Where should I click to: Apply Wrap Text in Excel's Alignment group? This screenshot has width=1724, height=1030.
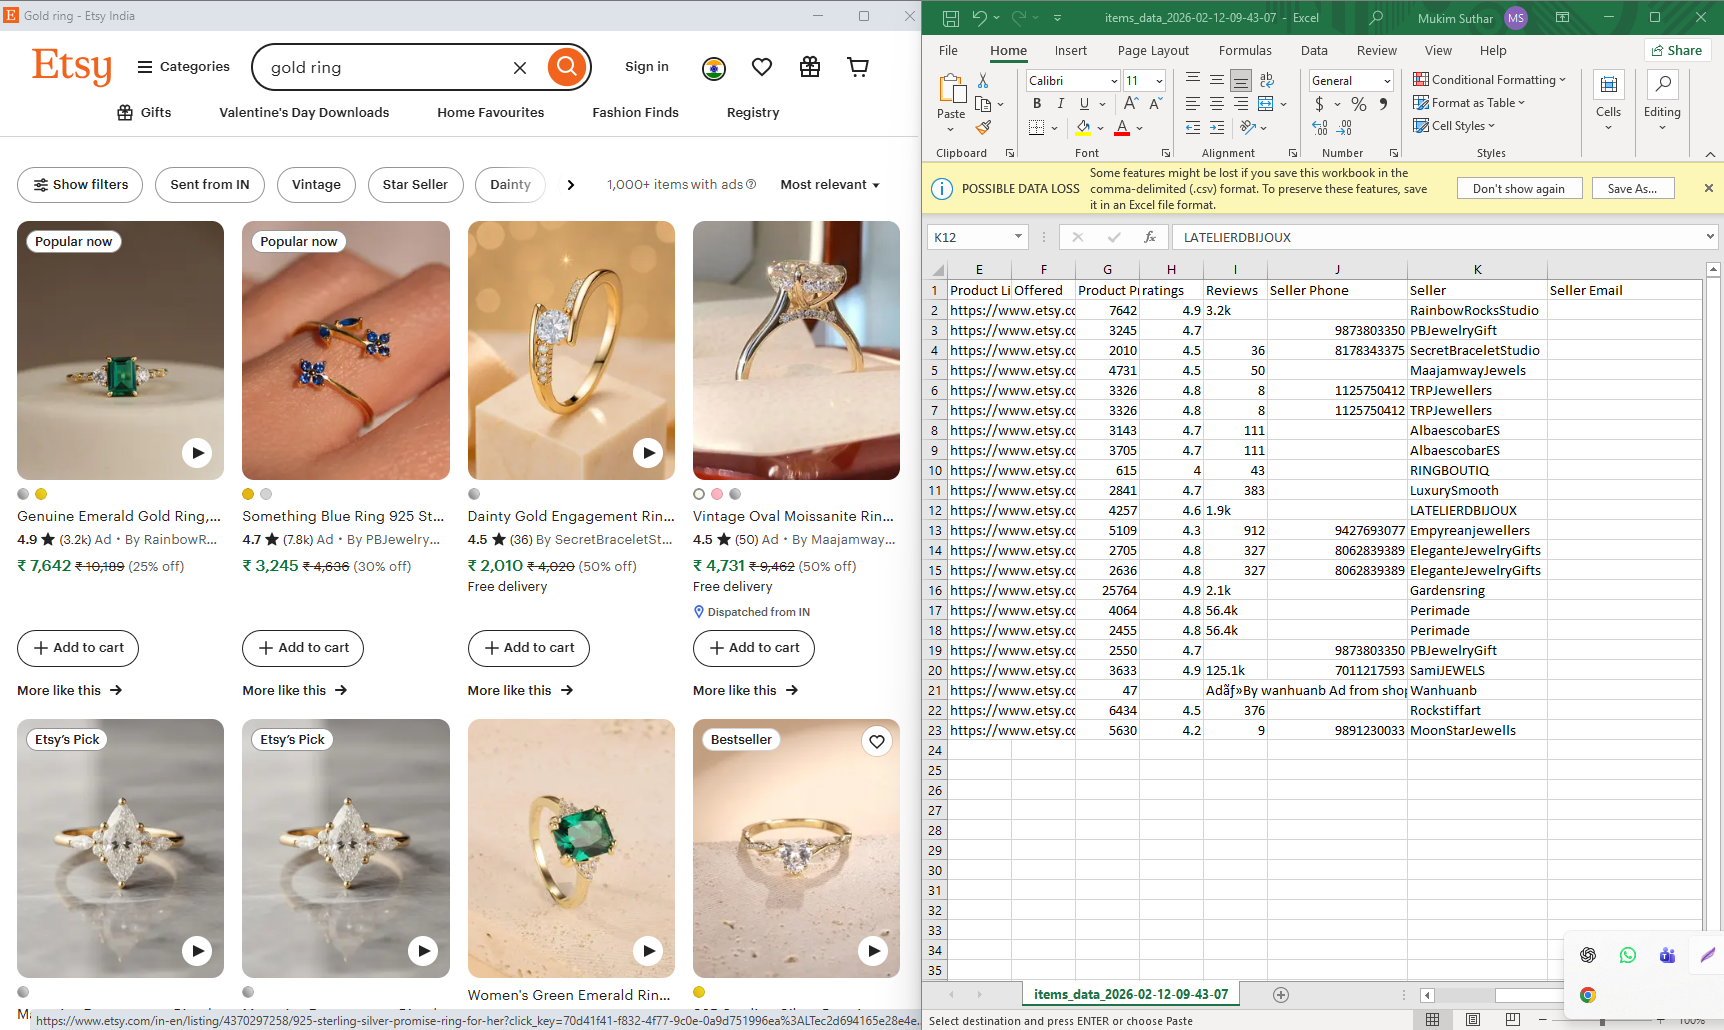tap(1267, 80)
